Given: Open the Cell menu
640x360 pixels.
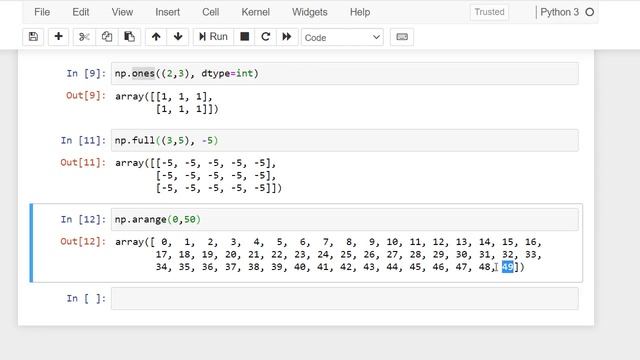Looking at the screenshot, I should point(211,12).
